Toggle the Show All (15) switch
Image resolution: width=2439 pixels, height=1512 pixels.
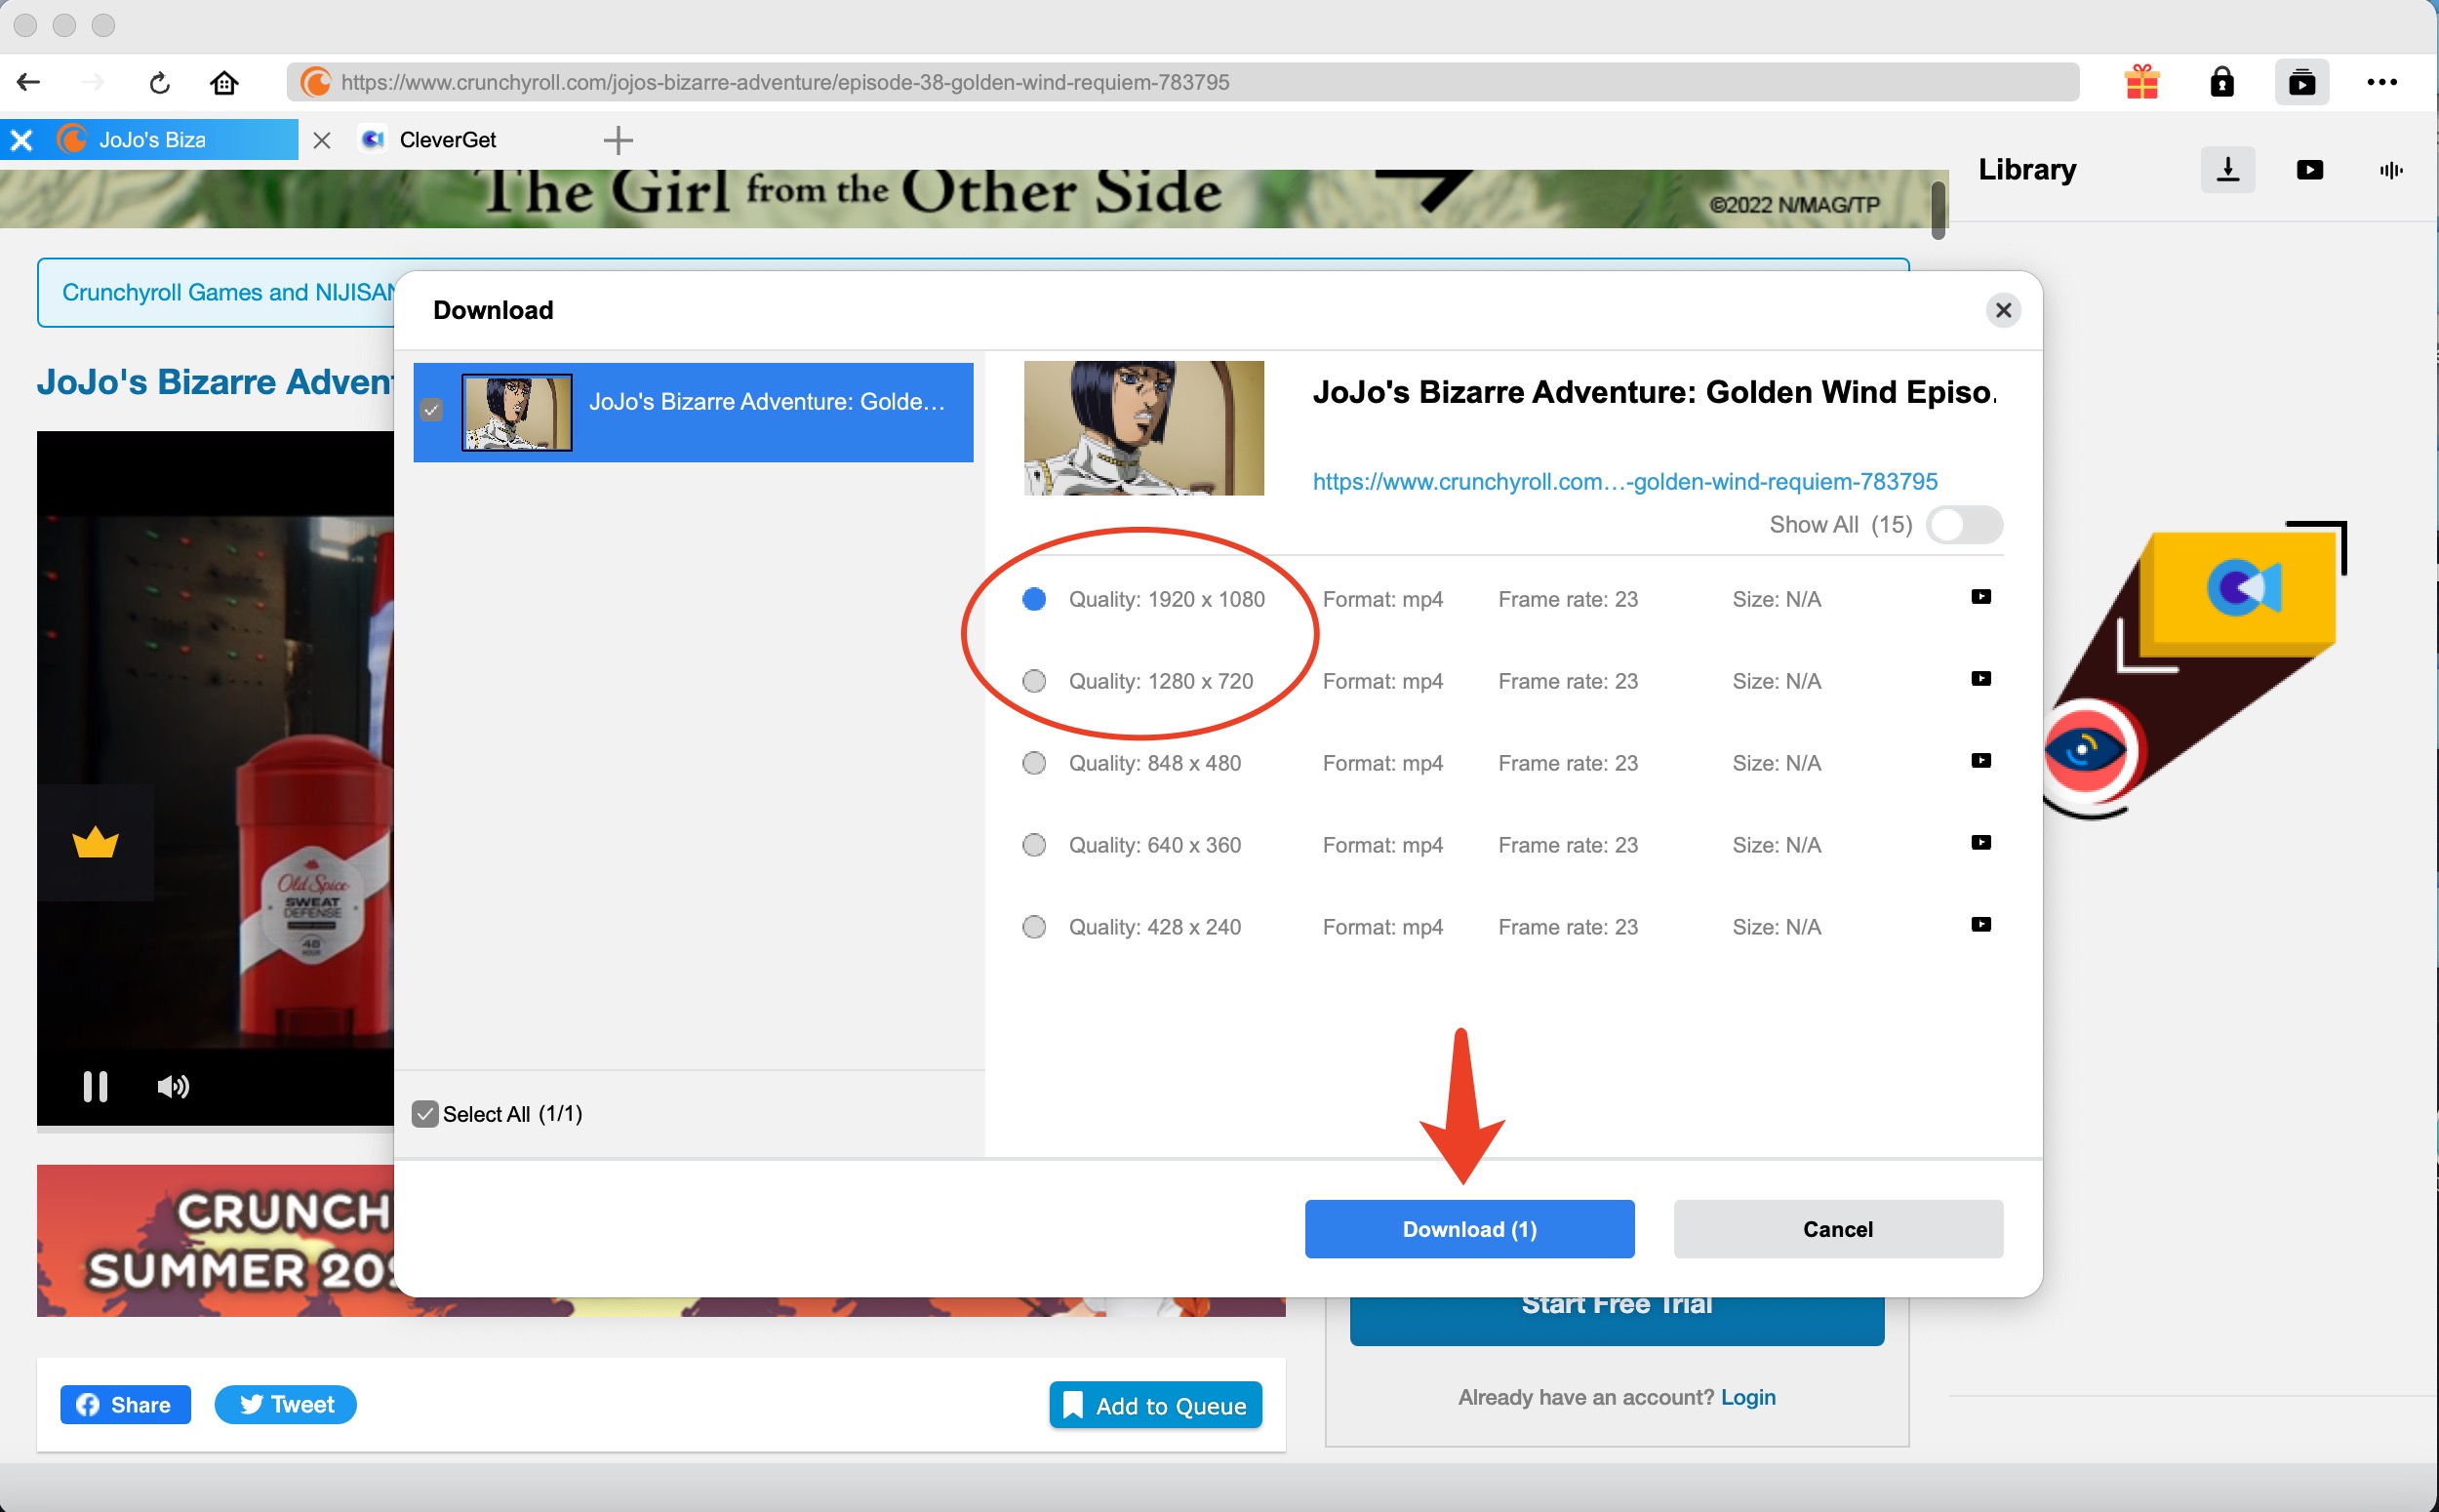point(1963,525)
